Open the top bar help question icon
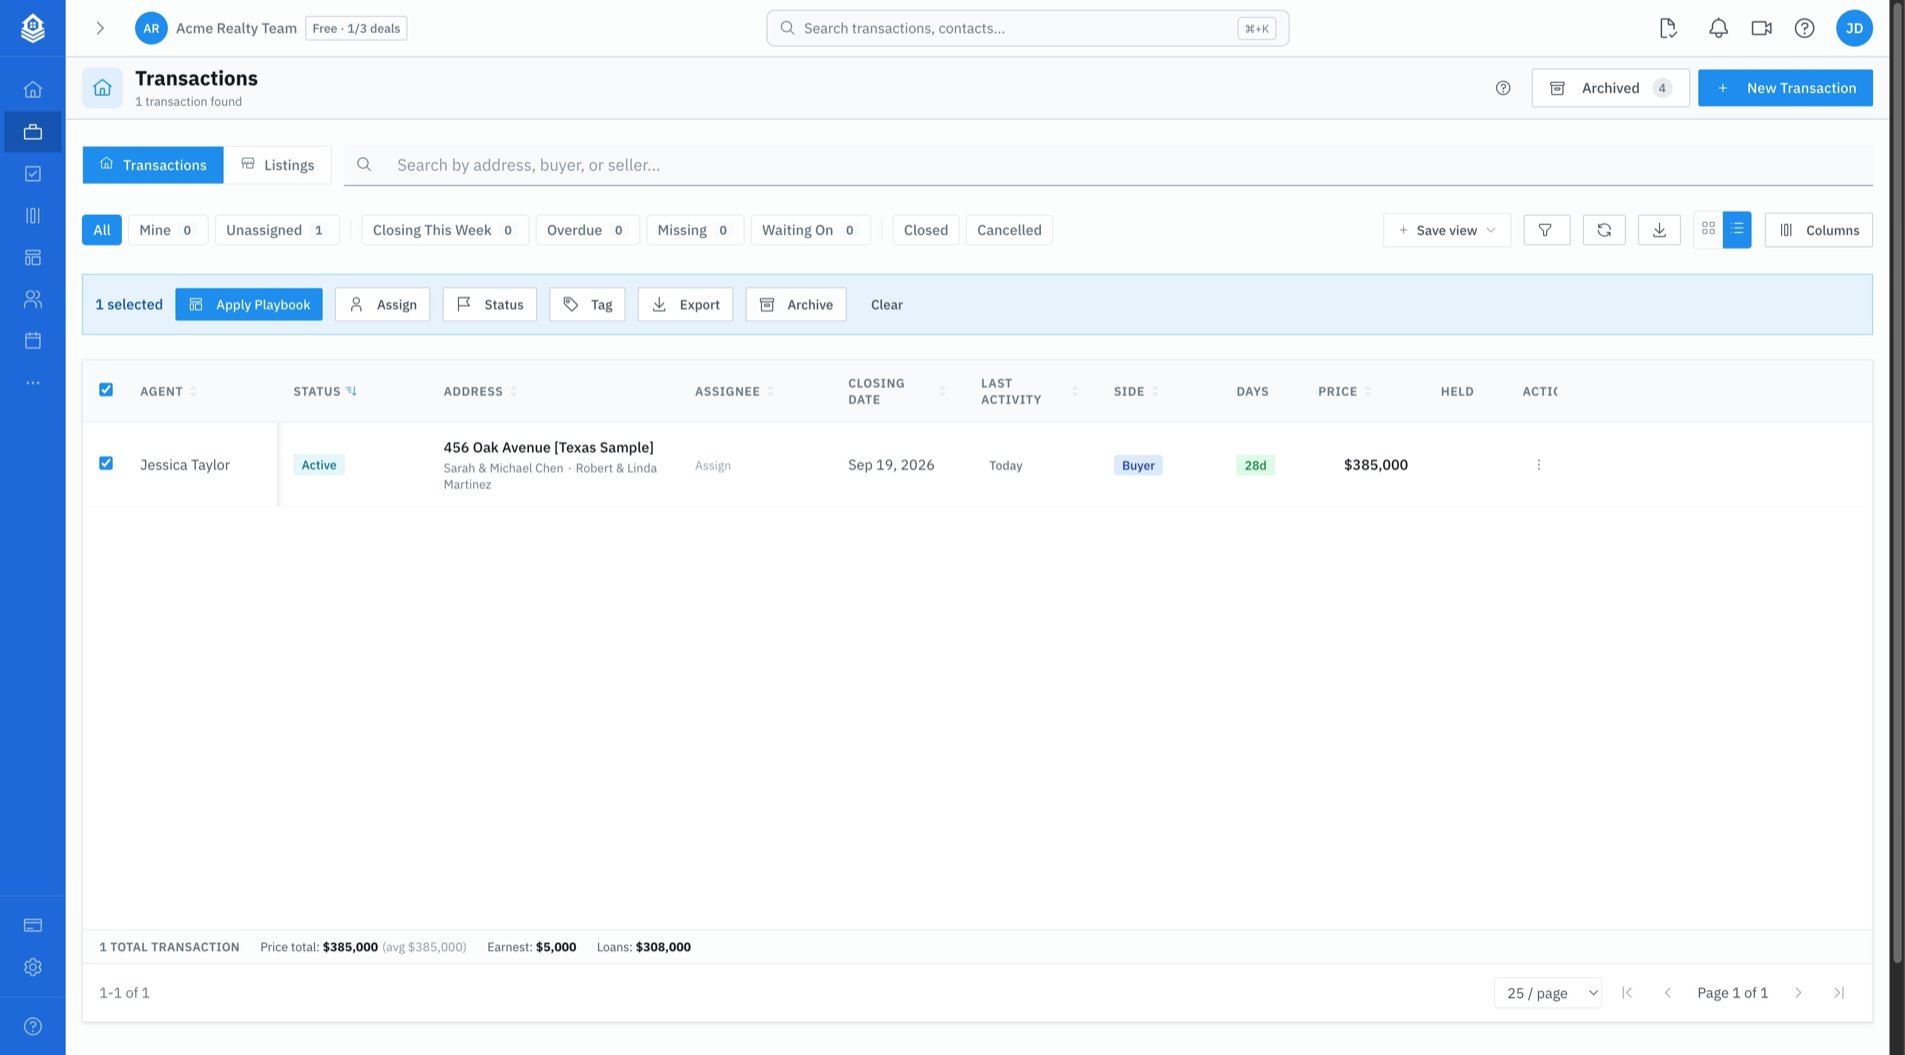 pyautogui.click(x=1804, y=28)
